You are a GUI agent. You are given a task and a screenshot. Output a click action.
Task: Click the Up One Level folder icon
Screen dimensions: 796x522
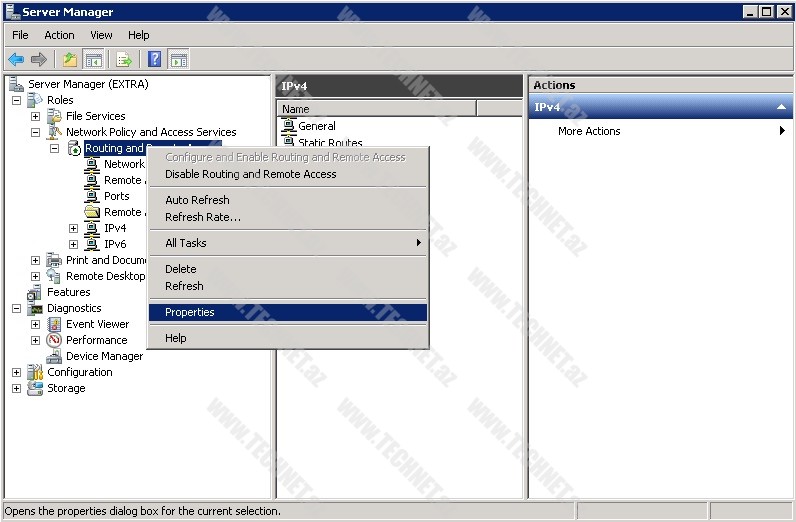click(x=69, y=59)
